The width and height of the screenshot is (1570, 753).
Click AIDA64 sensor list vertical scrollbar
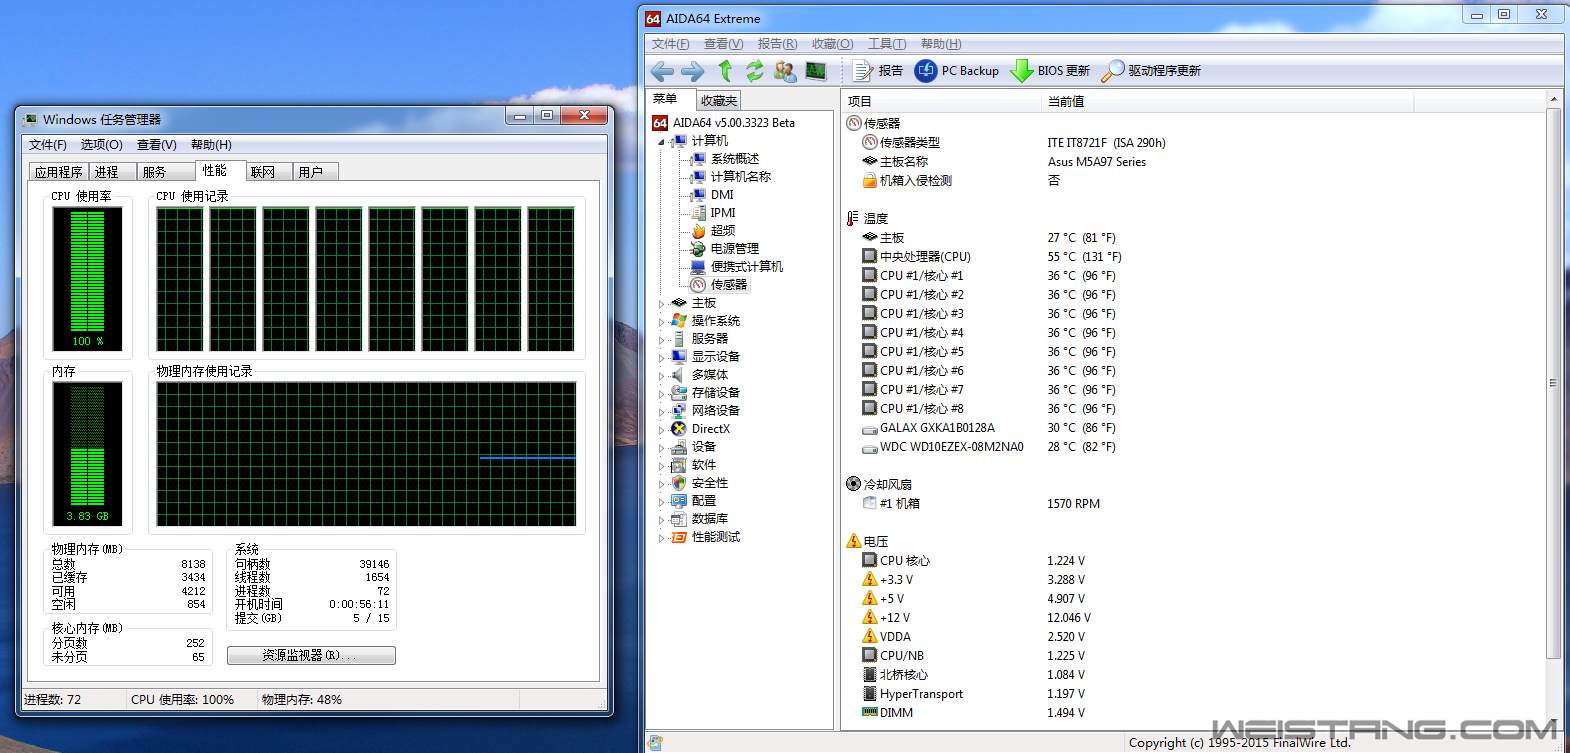click(x=1553, y=383)
